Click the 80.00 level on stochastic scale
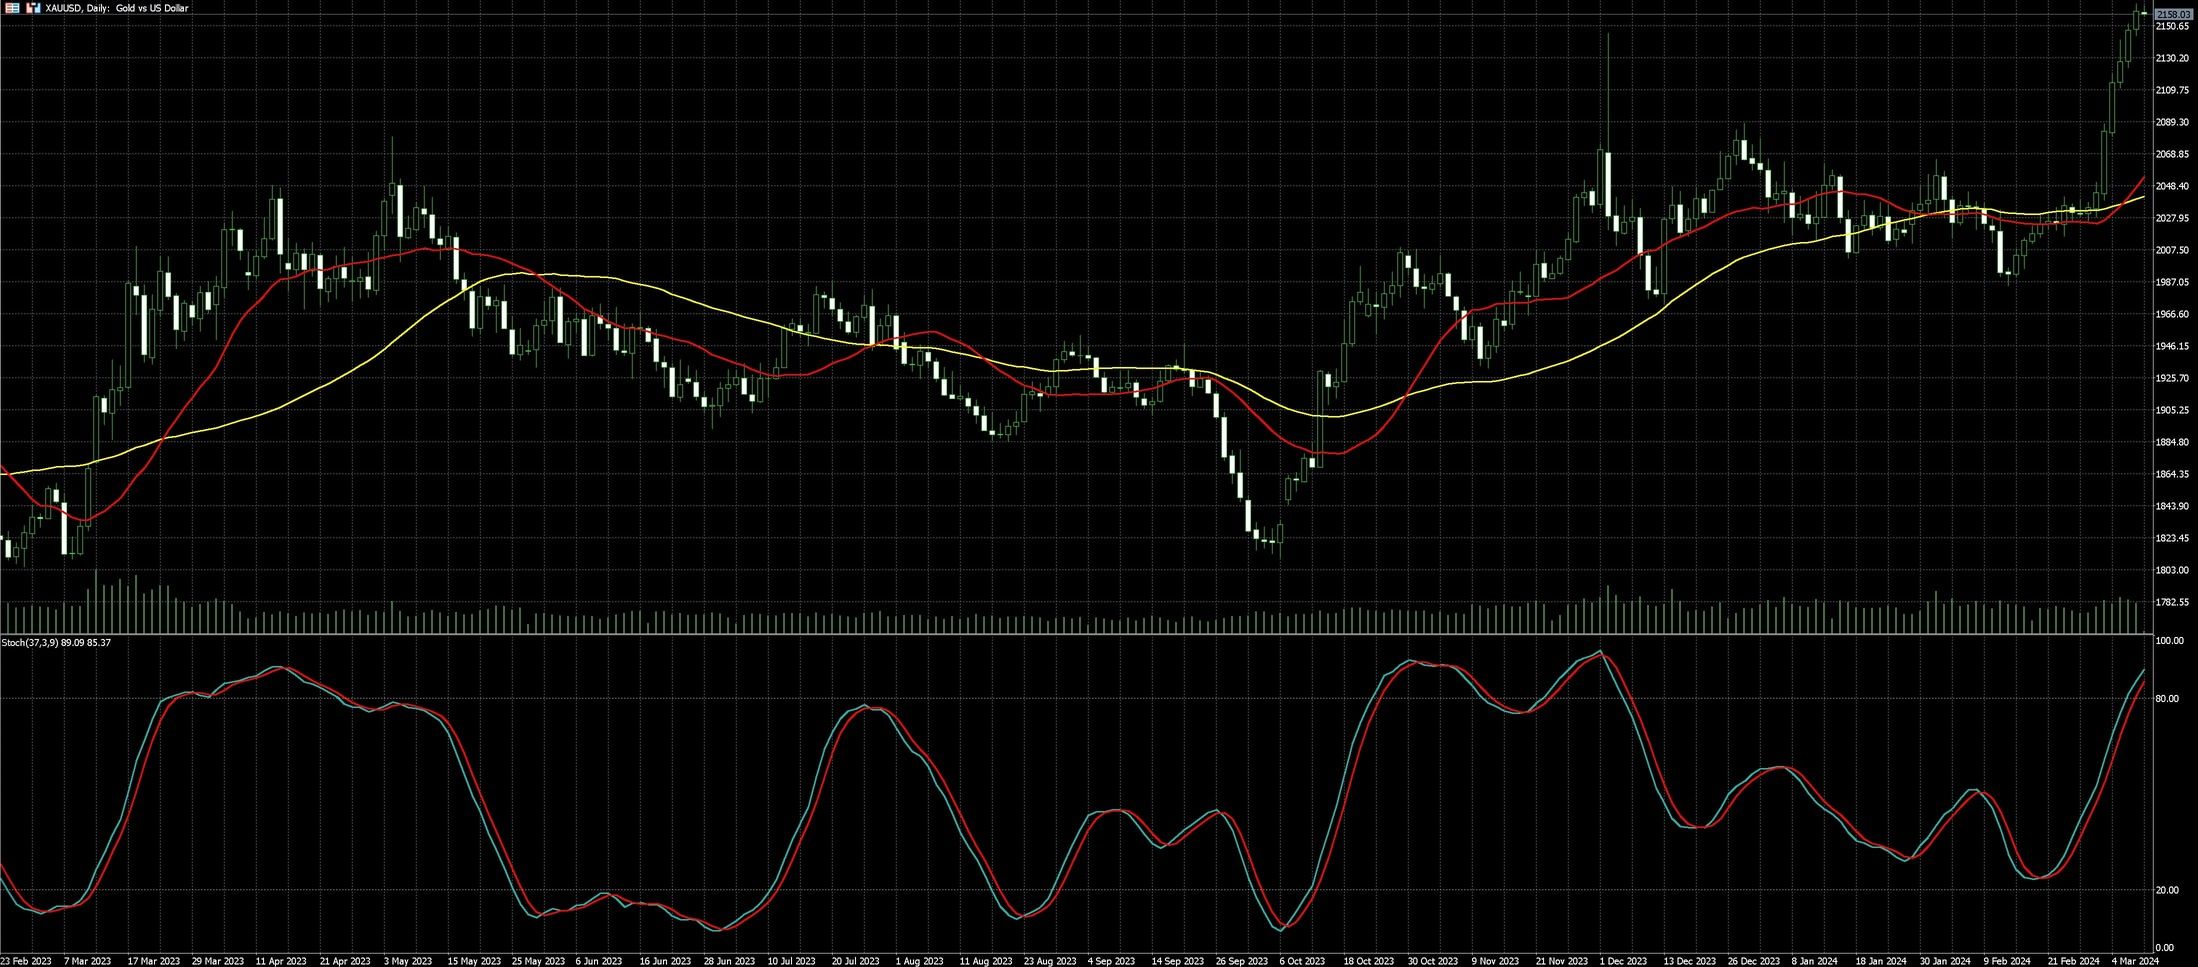Image resolution: width=2198 pixels, height=967 pixels. [2166, 698]
